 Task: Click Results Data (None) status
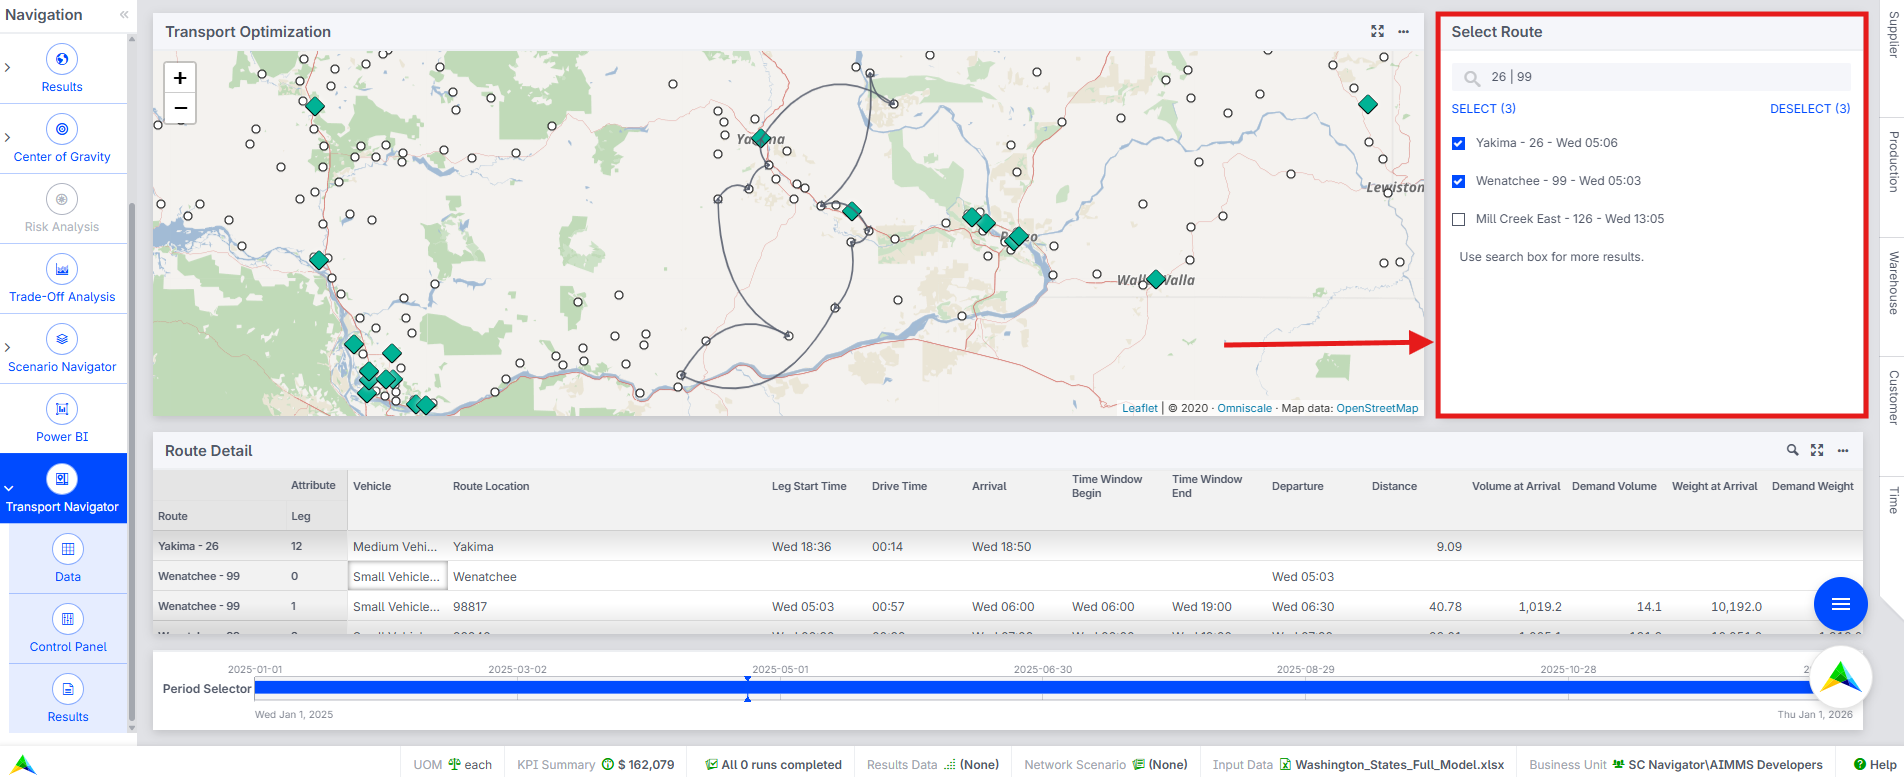pos(933,764)
